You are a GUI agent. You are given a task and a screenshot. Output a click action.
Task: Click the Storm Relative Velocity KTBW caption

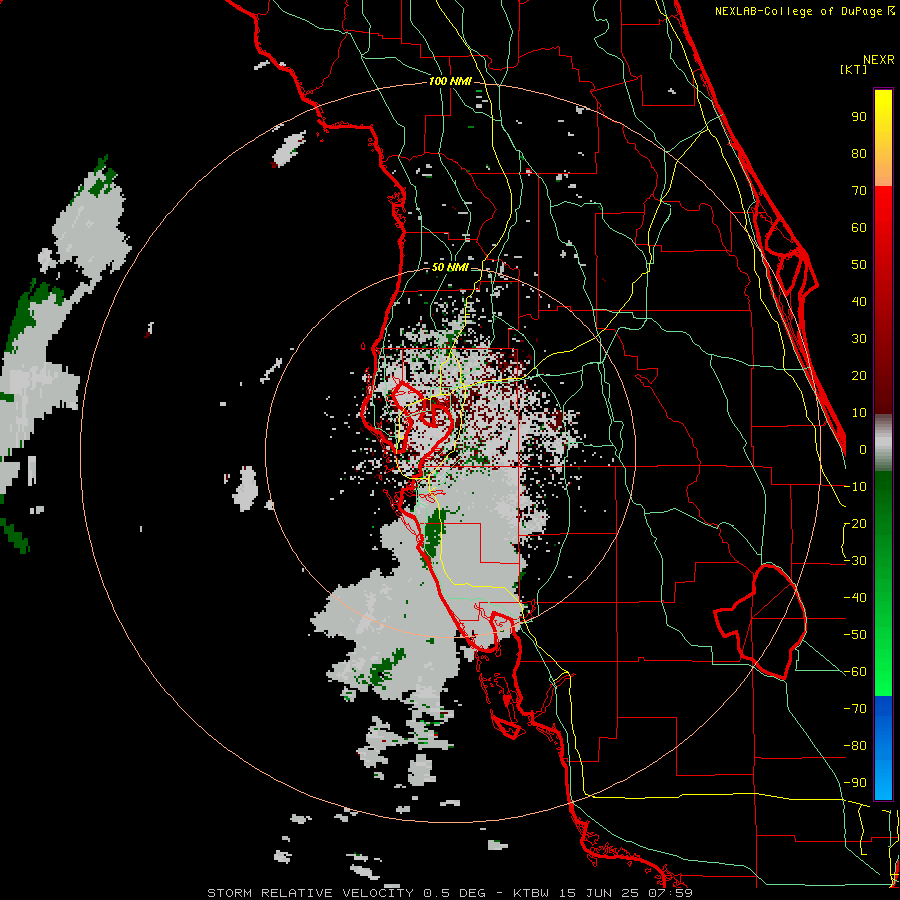coord(450,893)
